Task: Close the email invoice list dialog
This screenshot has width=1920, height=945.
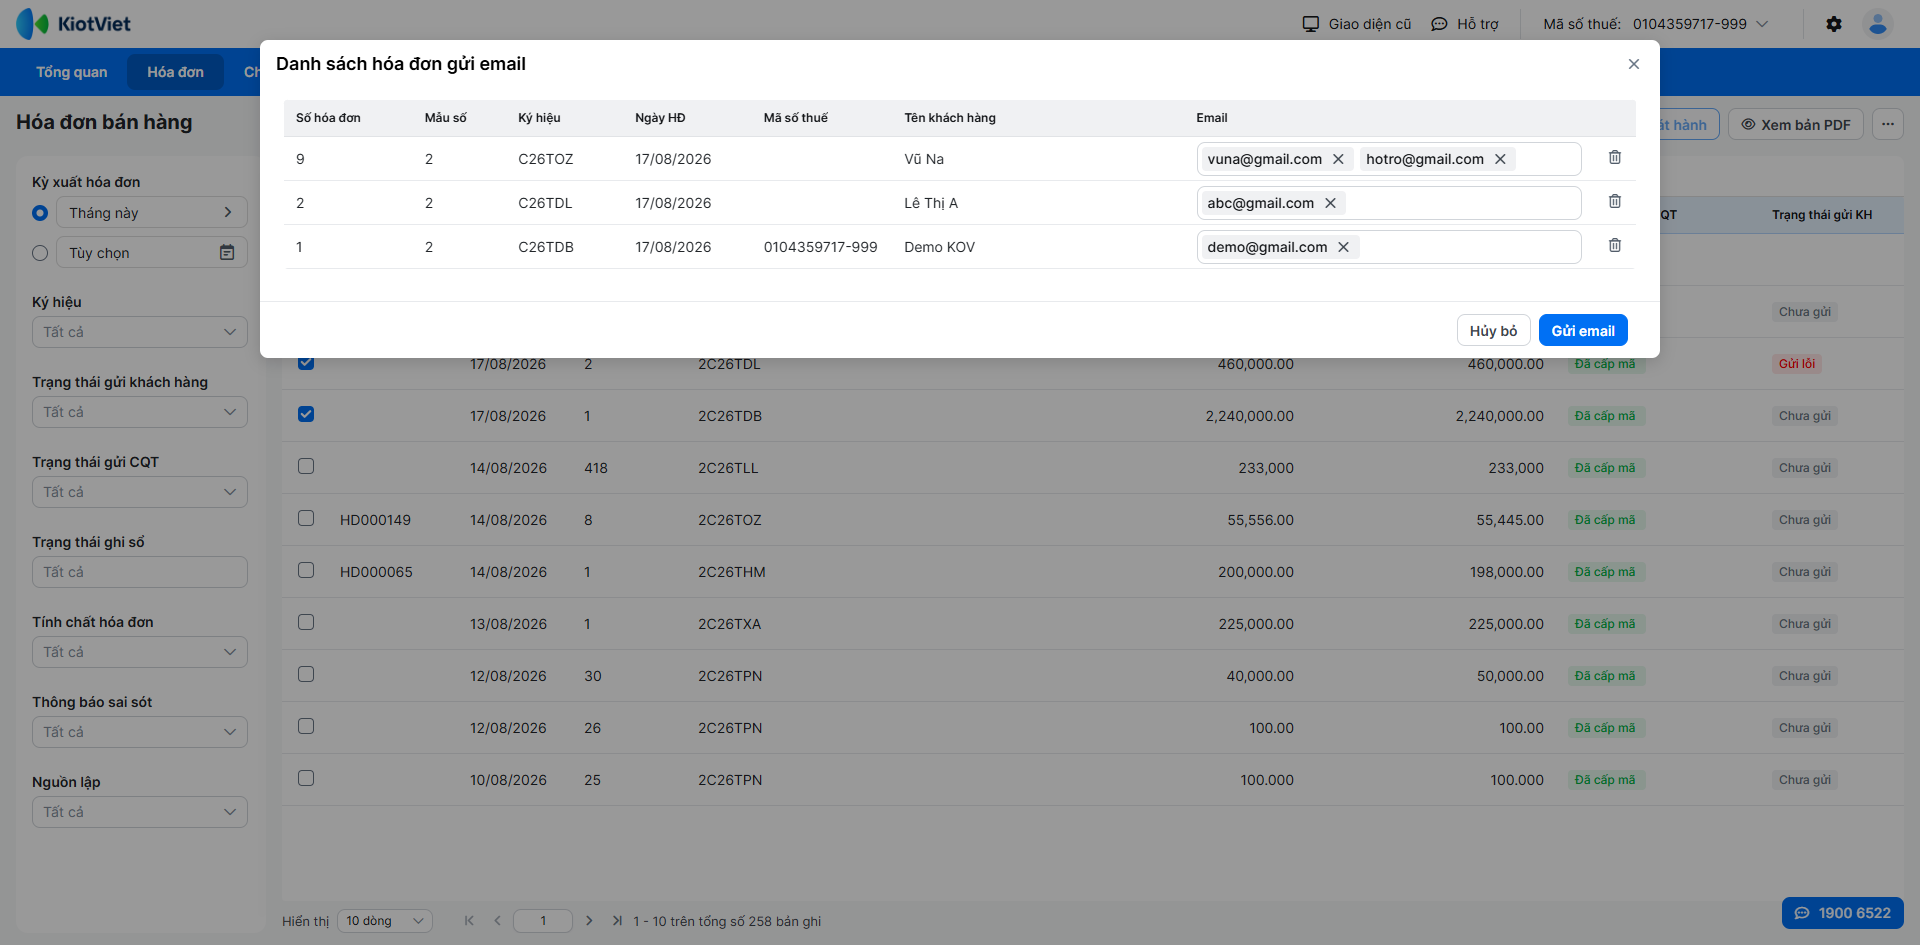Action: (x=1634, y=64)
